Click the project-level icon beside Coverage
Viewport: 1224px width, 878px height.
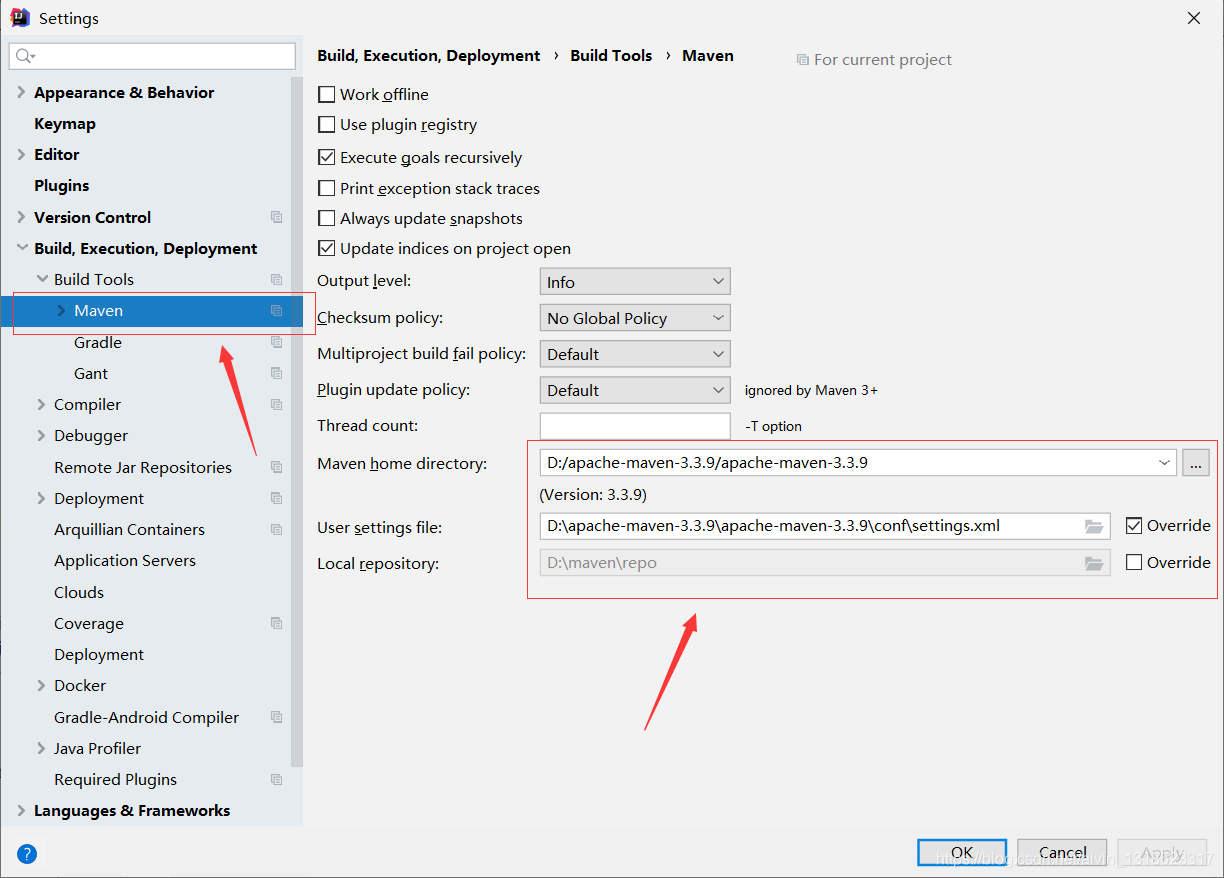coord(277,623)
